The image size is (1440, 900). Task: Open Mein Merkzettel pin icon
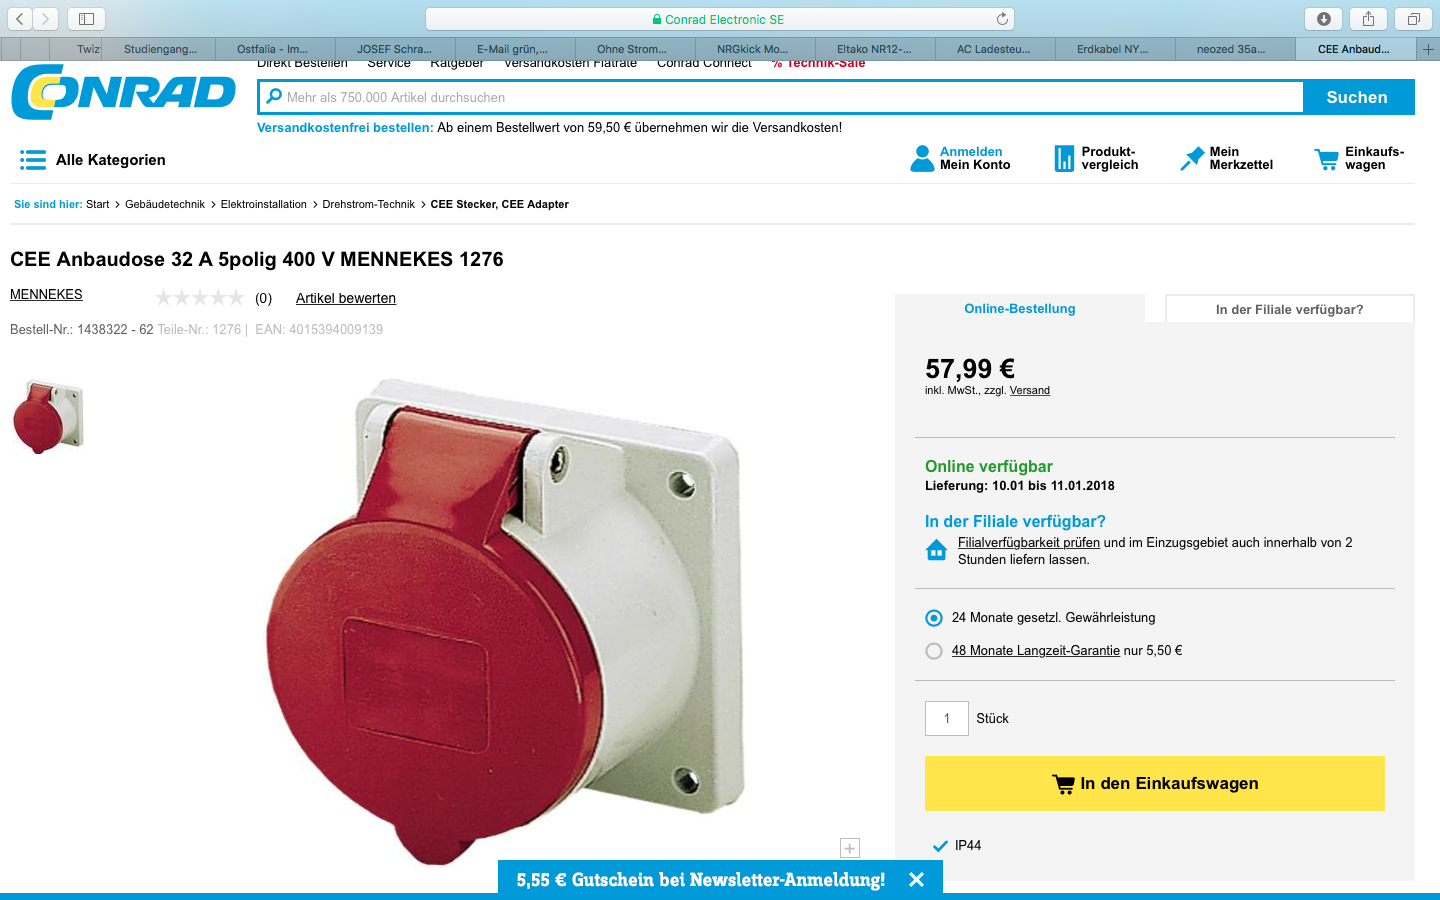tap(1192, 159)
